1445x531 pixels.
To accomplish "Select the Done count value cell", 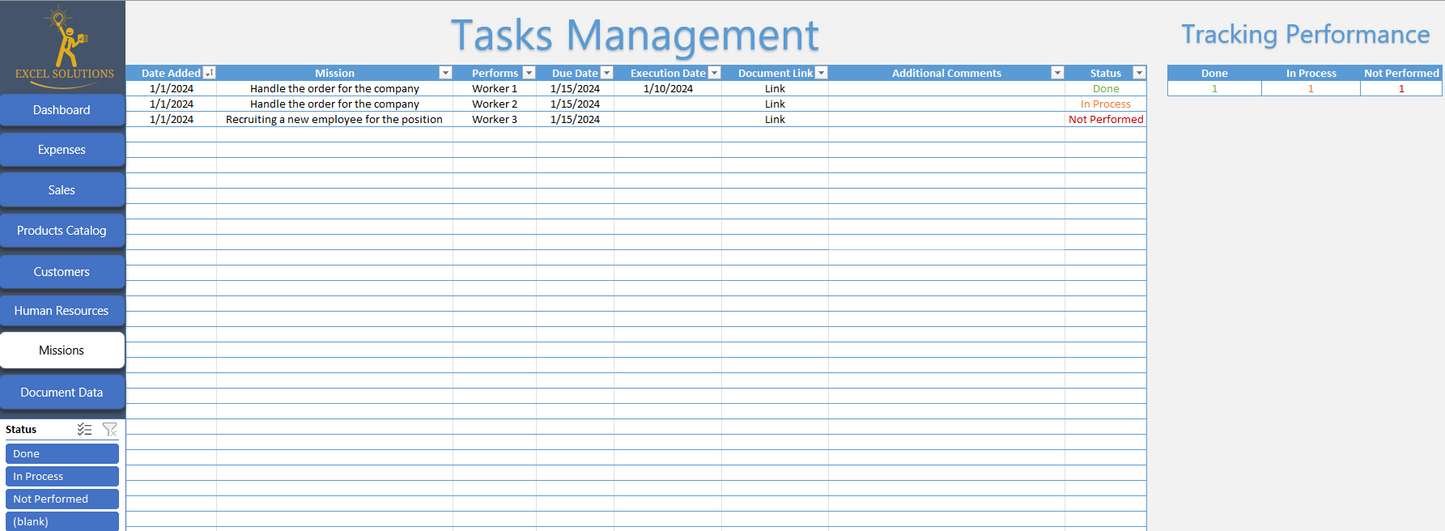I will click(x=1214, y=89).
